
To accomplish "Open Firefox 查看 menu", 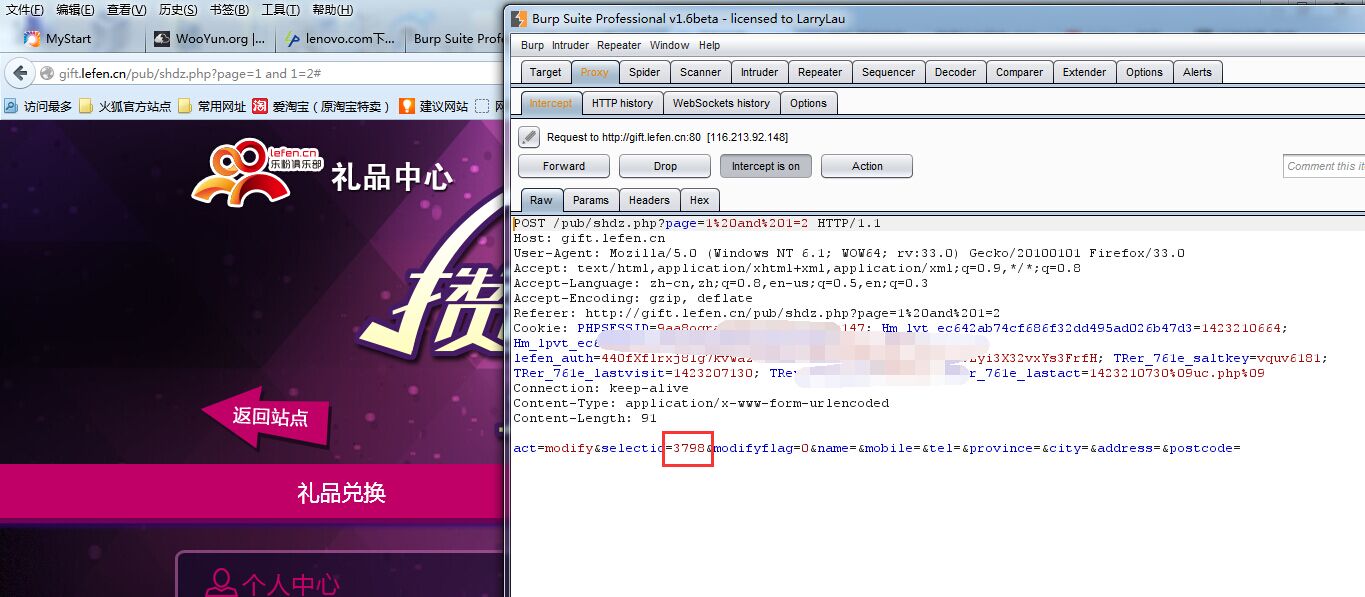I will 126,10.
